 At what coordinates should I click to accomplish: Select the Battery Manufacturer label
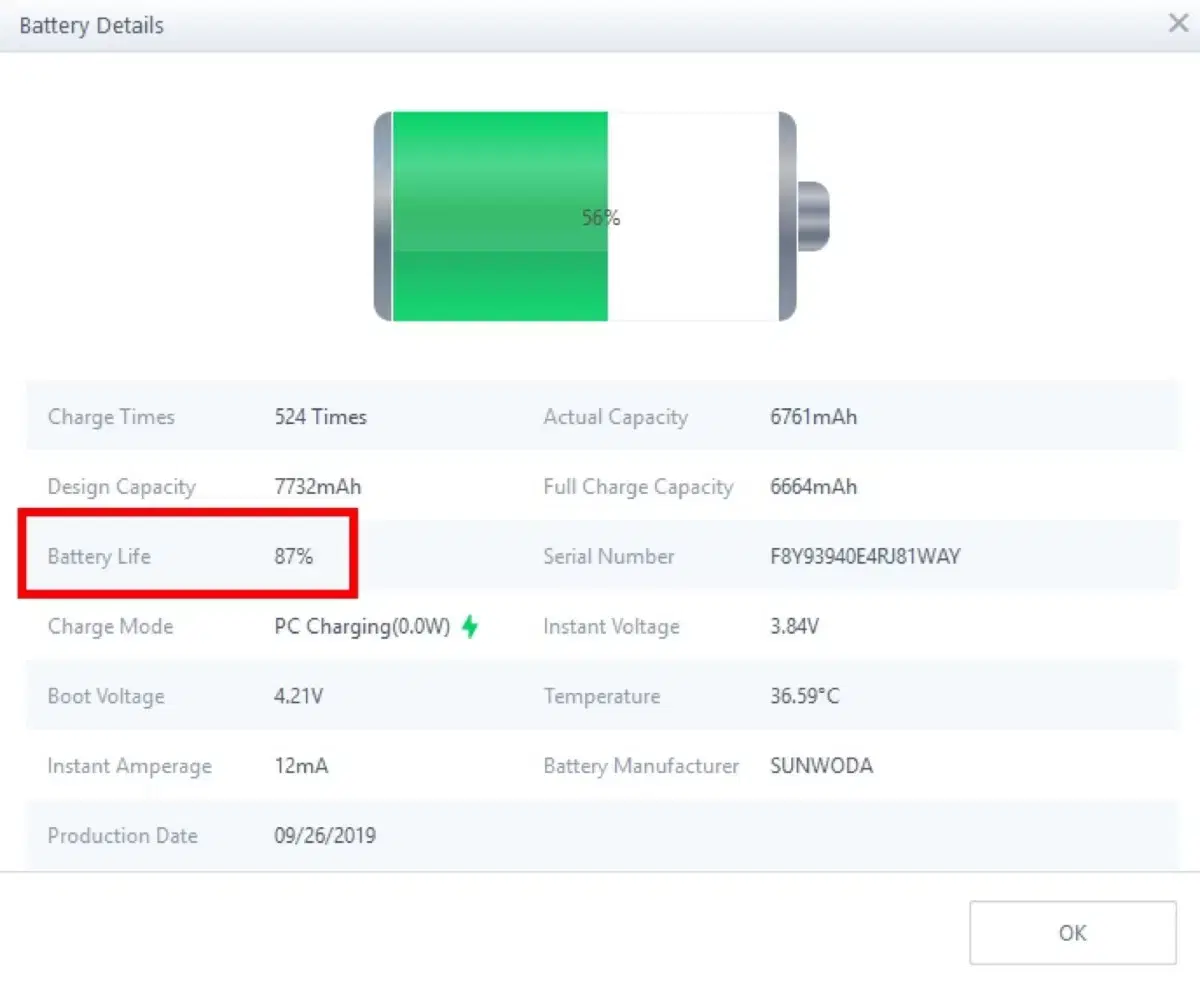coord(641,767)
